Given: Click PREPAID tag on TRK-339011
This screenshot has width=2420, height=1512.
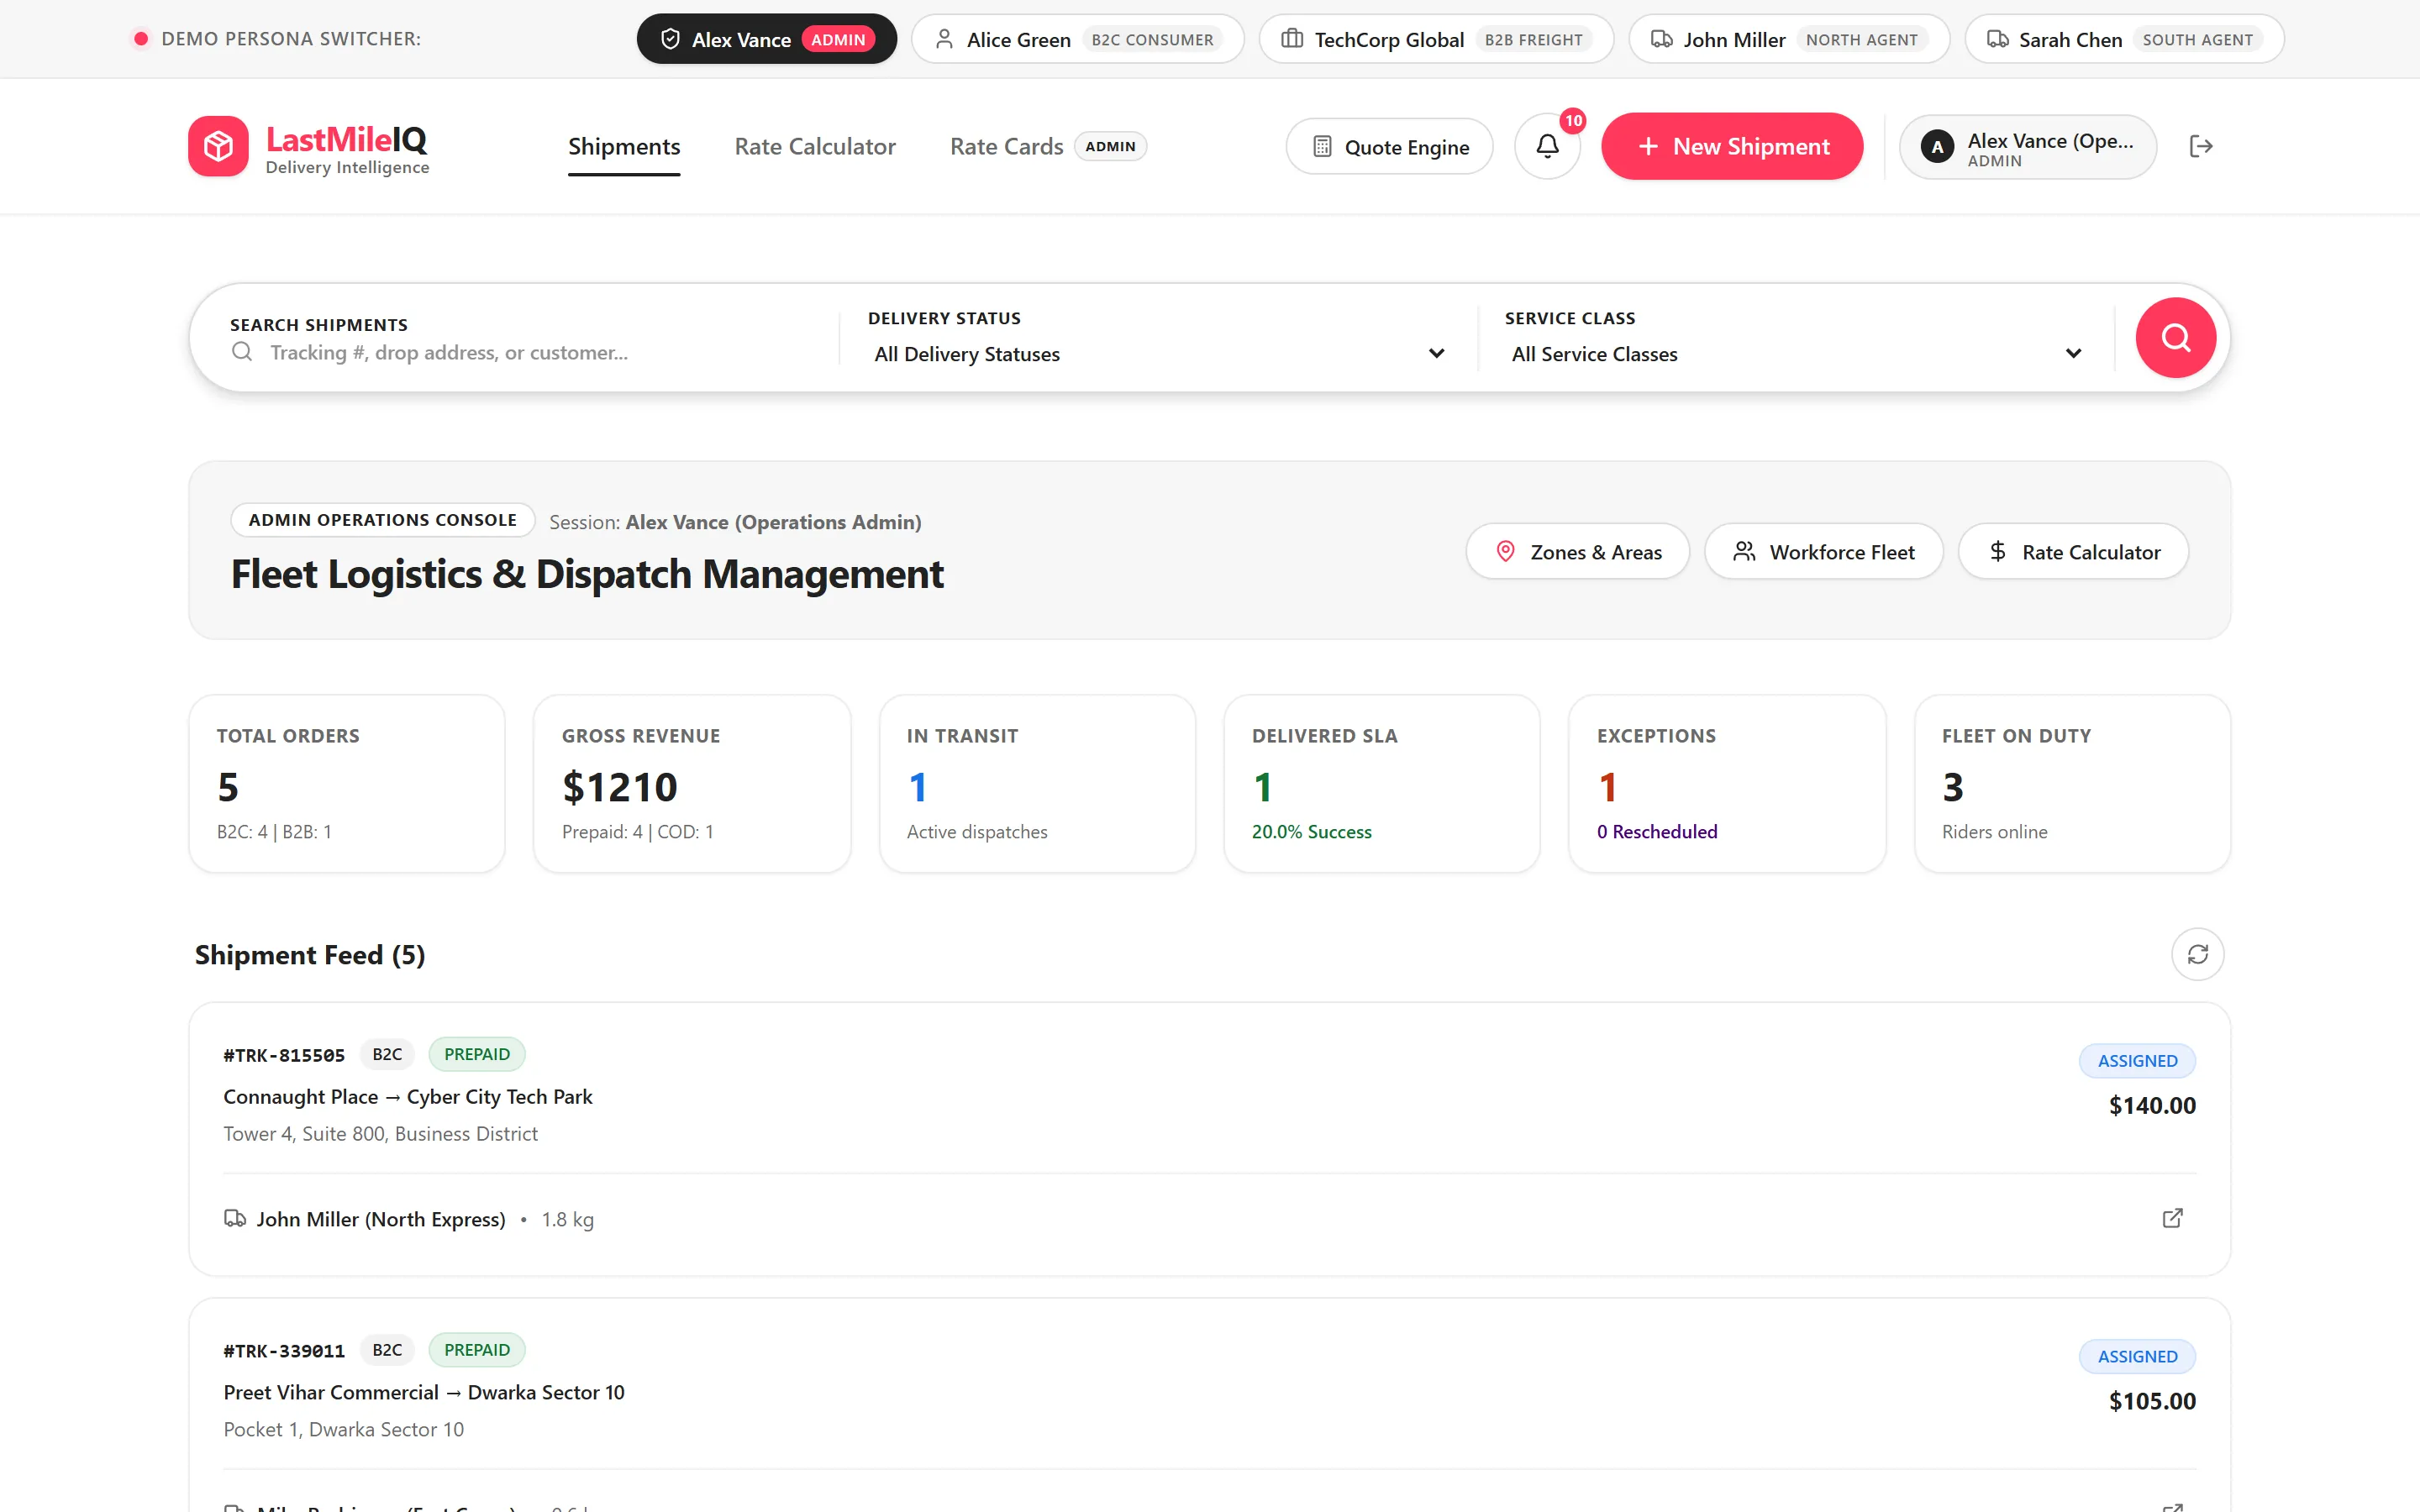Looking at the screenshot, I should coord(477,1350).
